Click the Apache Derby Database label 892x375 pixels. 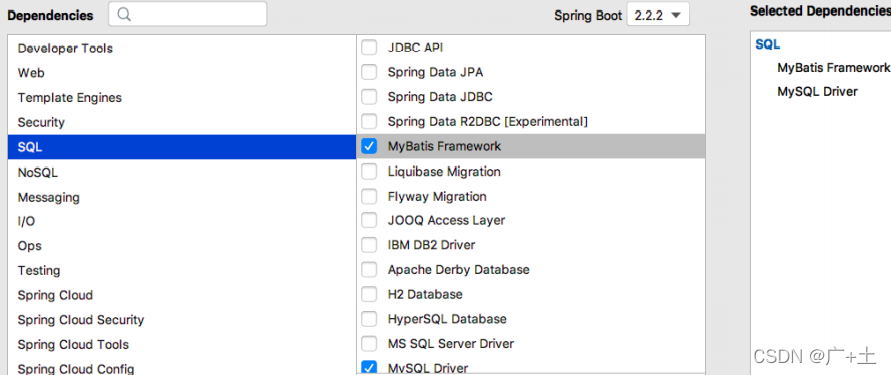coord(459,269)
